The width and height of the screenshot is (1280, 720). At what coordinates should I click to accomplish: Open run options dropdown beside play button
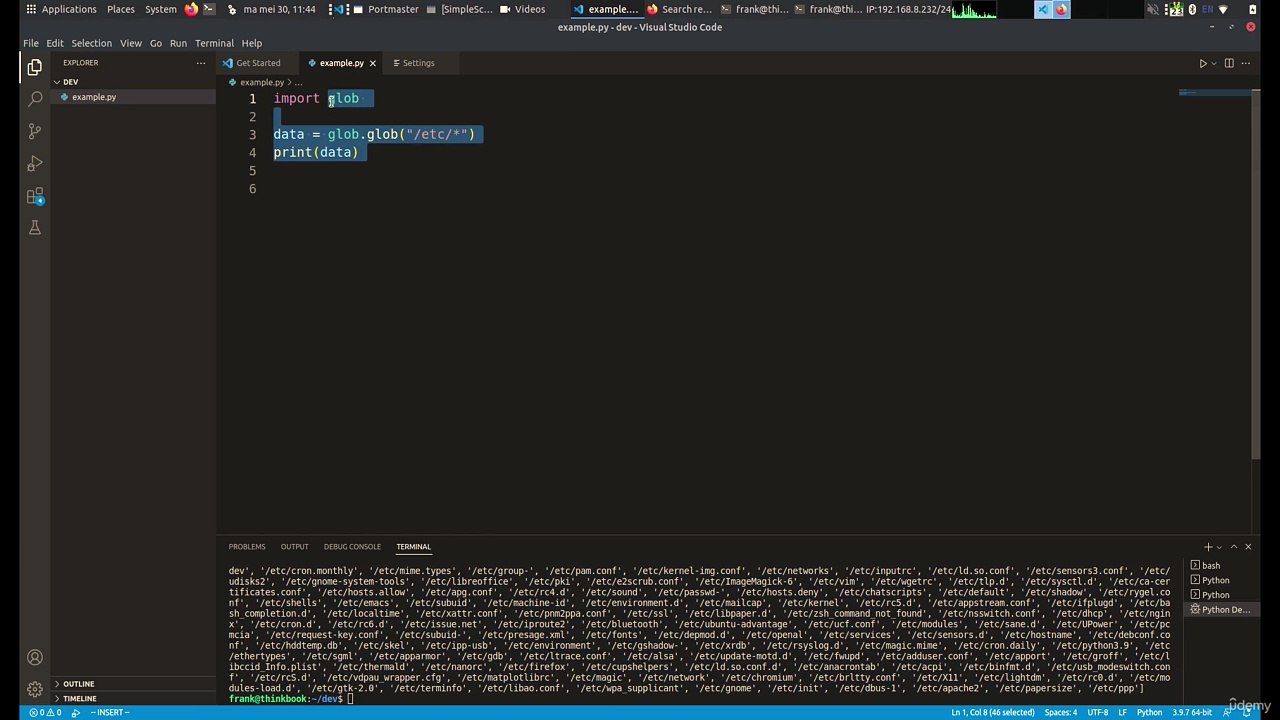tap(1214, 63)
